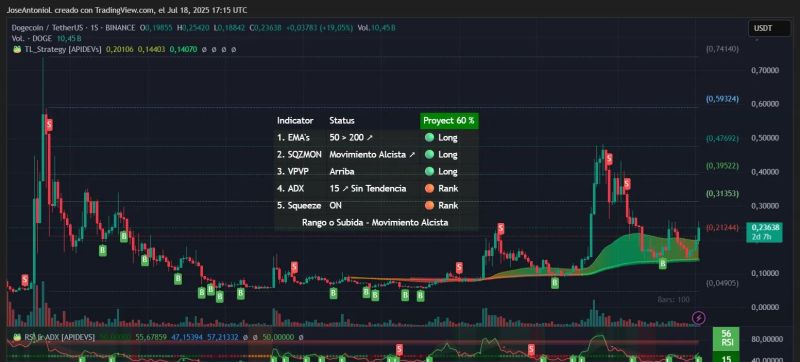
Task: Click the H0,25420 high value
Action: pos(193,28)
